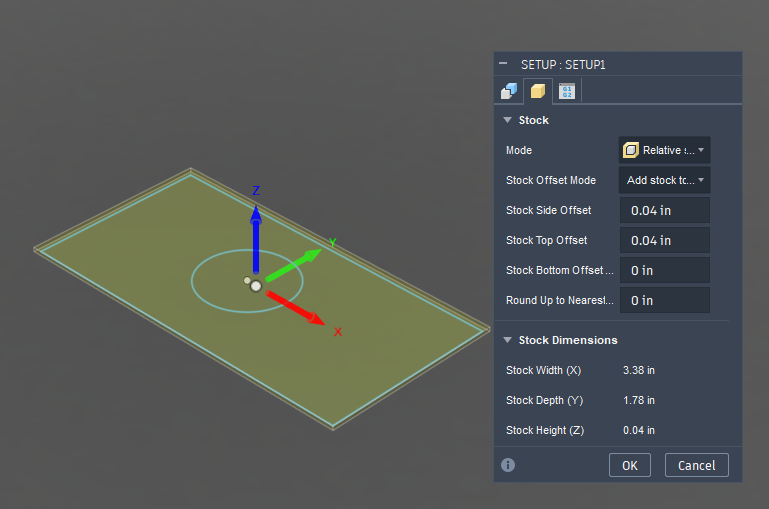Collapse the Stock section triangle

(x=507, y=120)
